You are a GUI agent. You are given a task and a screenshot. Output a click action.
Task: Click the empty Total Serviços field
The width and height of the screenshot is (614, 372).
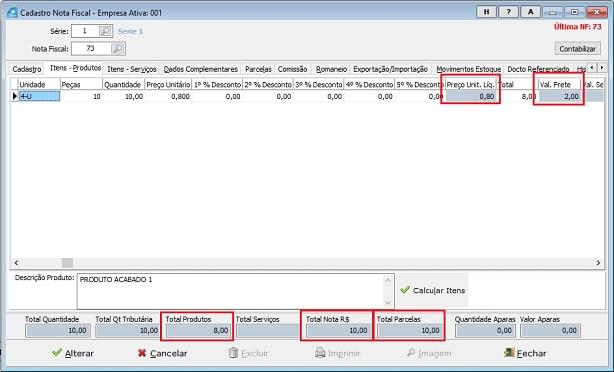click(268, 331)
